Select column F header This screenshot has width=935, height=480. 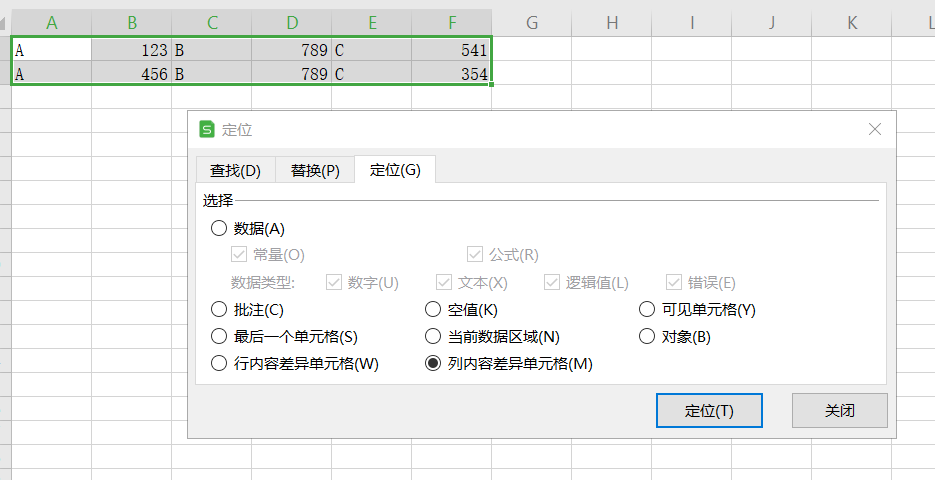coord(451,23)
